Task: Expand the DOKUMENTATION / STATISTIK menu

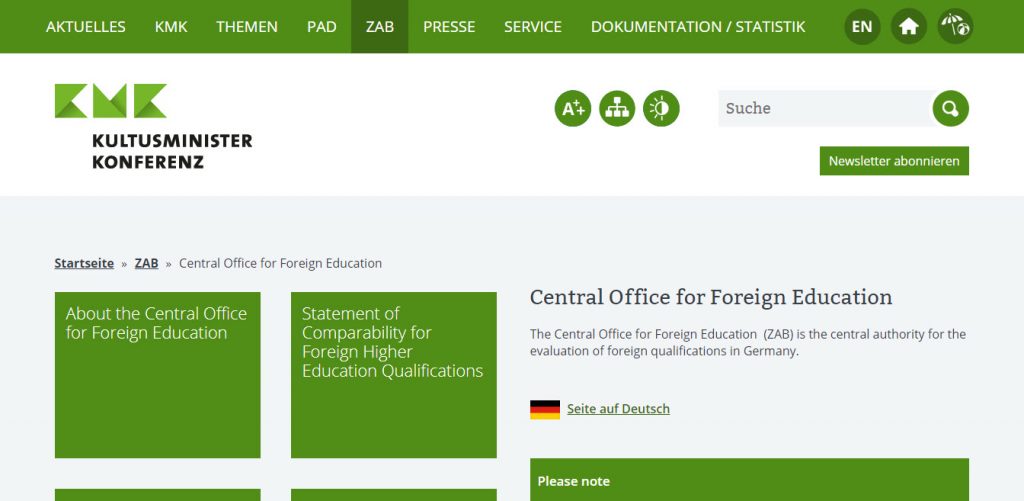Action: tap(698, 27)
